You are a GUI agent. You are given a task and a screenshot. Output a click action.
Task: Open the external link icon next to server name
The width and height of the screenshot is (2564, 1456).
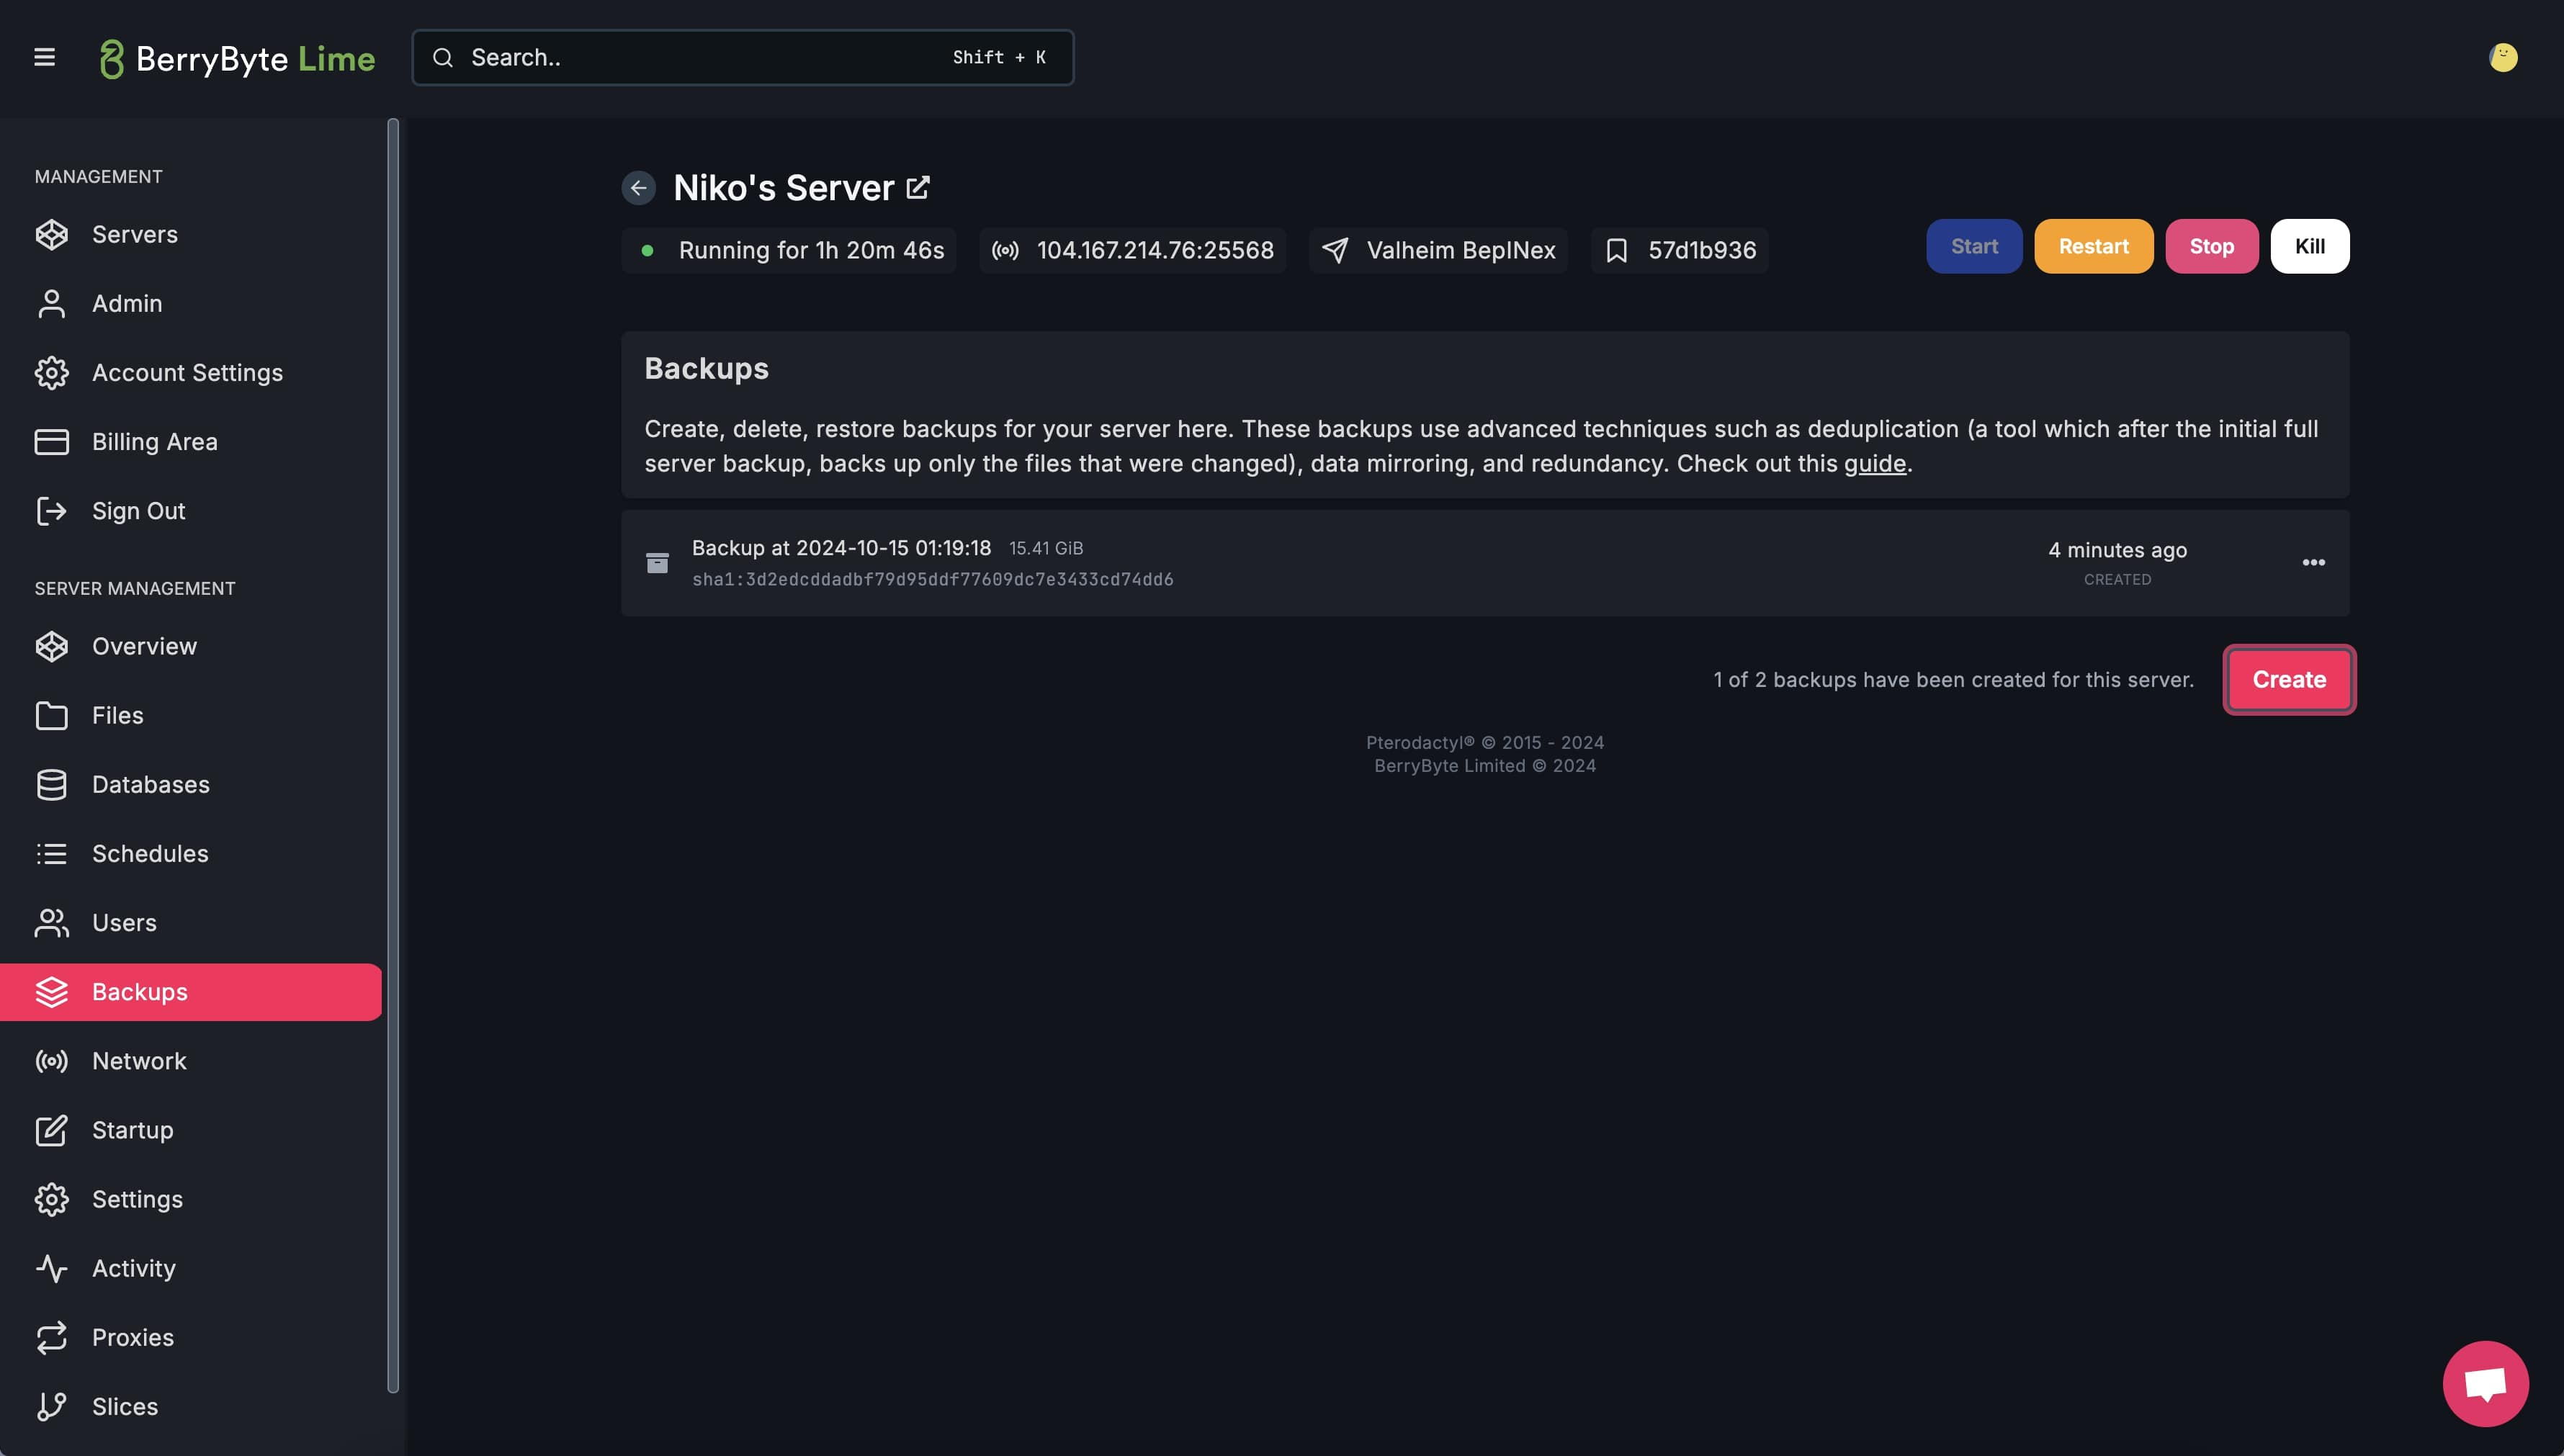tap(917, 187)
